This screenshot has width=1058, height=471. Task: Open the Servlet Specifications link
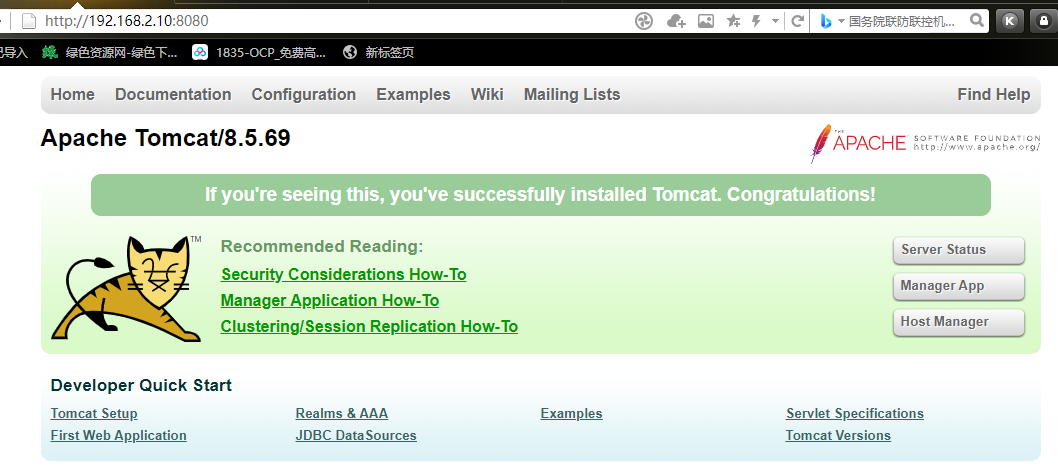[855, 414]
